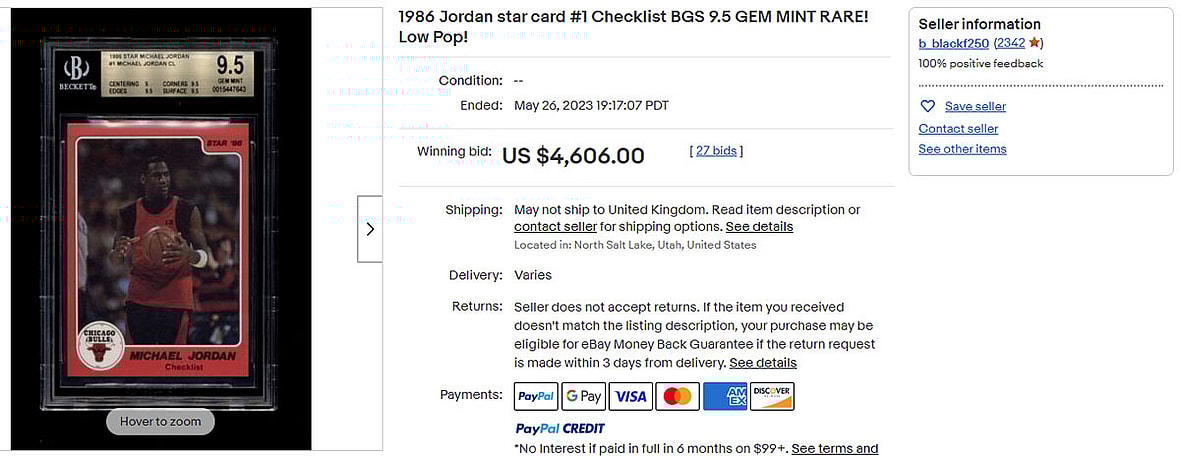Viewport: 1180px width, 460px height.
Task: Click the American Express icon
Action: [x=725, y=396]
